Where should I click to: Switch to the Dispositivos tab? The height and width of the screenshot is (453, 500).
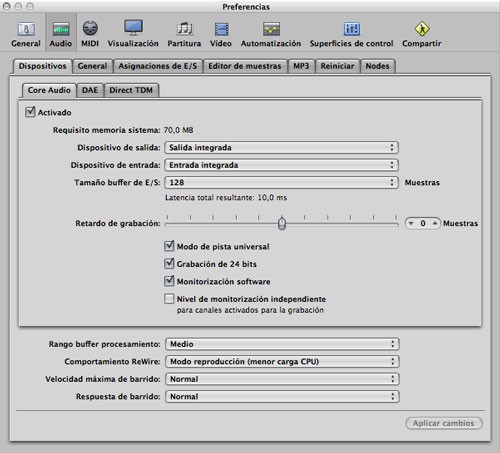[x=42, y=66]
